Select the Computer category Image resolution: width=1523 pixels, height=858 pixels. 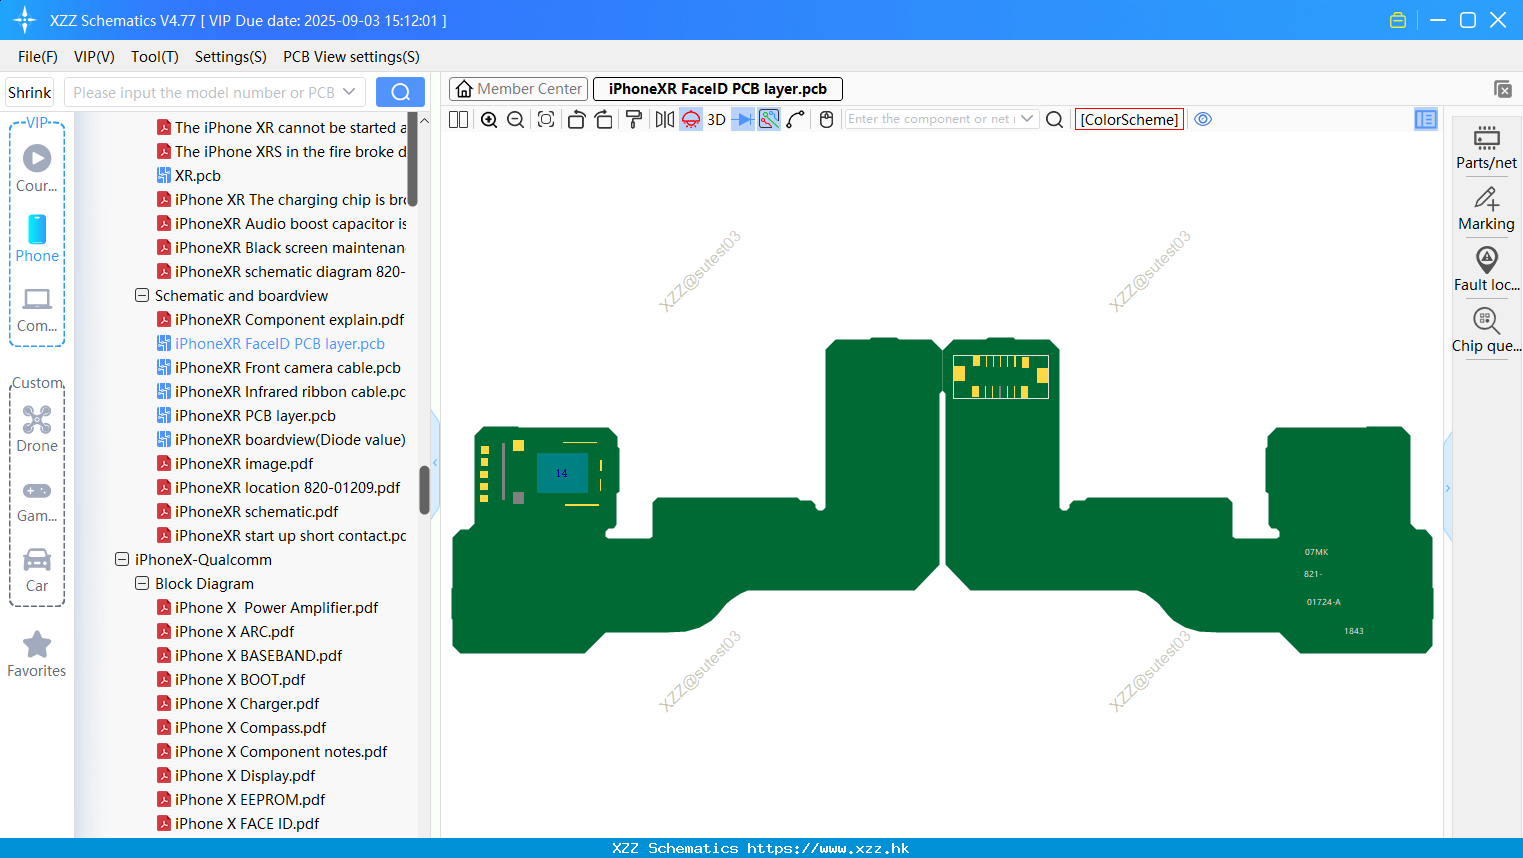(x=37, y=309)
